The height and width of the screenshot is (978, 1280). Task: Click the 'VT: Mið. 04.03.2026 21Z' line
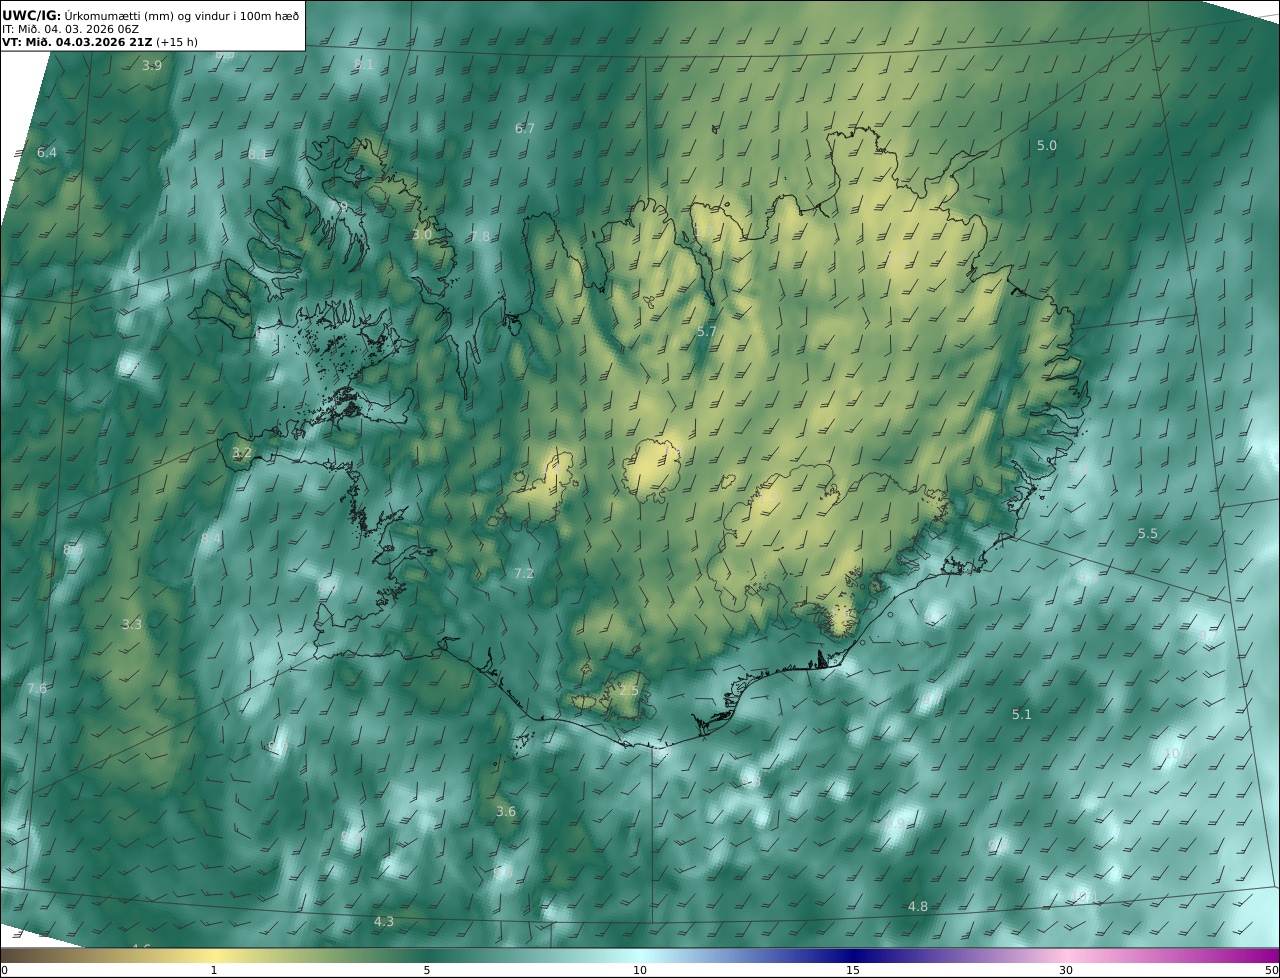click(x=77, y=42)
